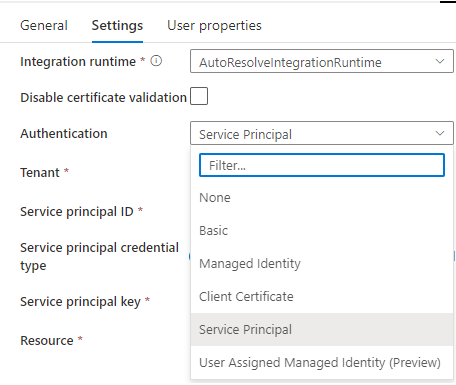Screen dimensions: 456x385
Task: Choose None authentication option
Action: coord(322,198)
